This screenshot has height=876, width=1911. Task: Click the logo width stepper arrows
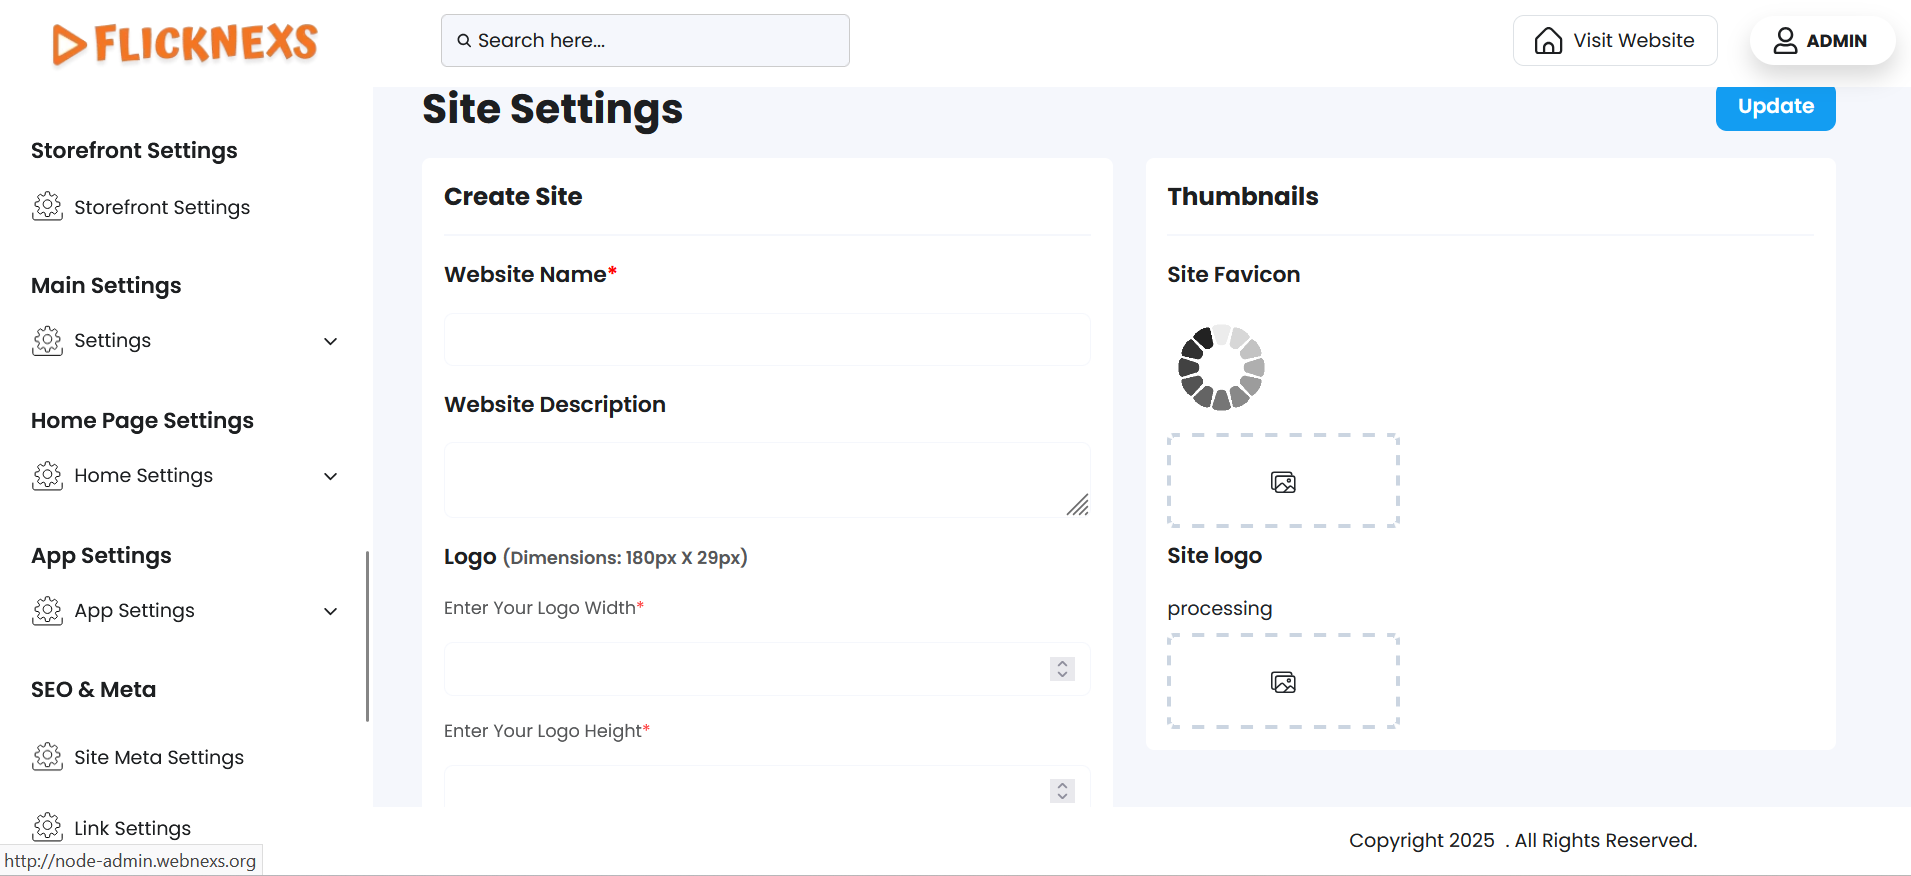click(1062, 669)
